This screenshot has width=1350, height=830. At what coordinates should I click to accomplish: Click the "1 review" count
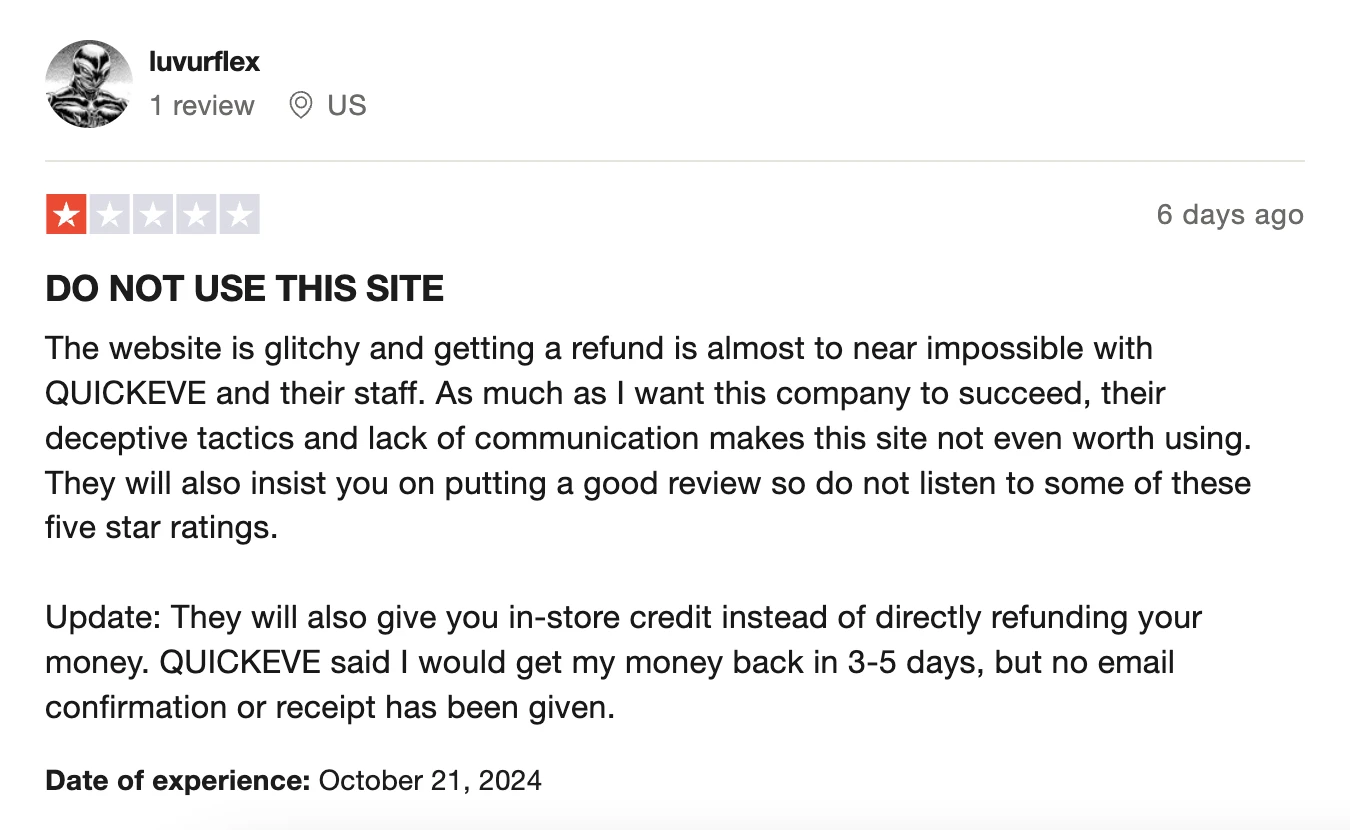(202, 105)
